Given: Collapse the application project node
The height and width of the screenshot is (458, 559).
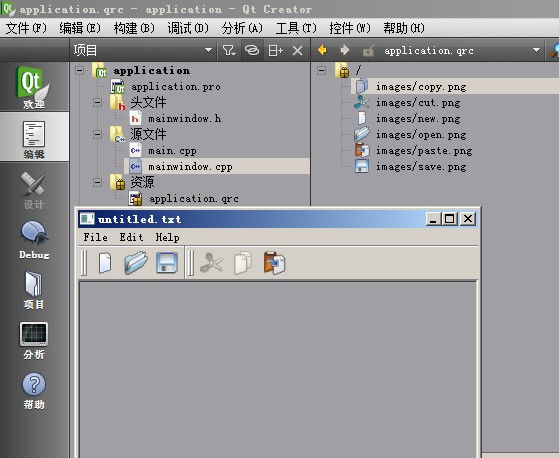Looking at the screenshot, I should [80, 71].
